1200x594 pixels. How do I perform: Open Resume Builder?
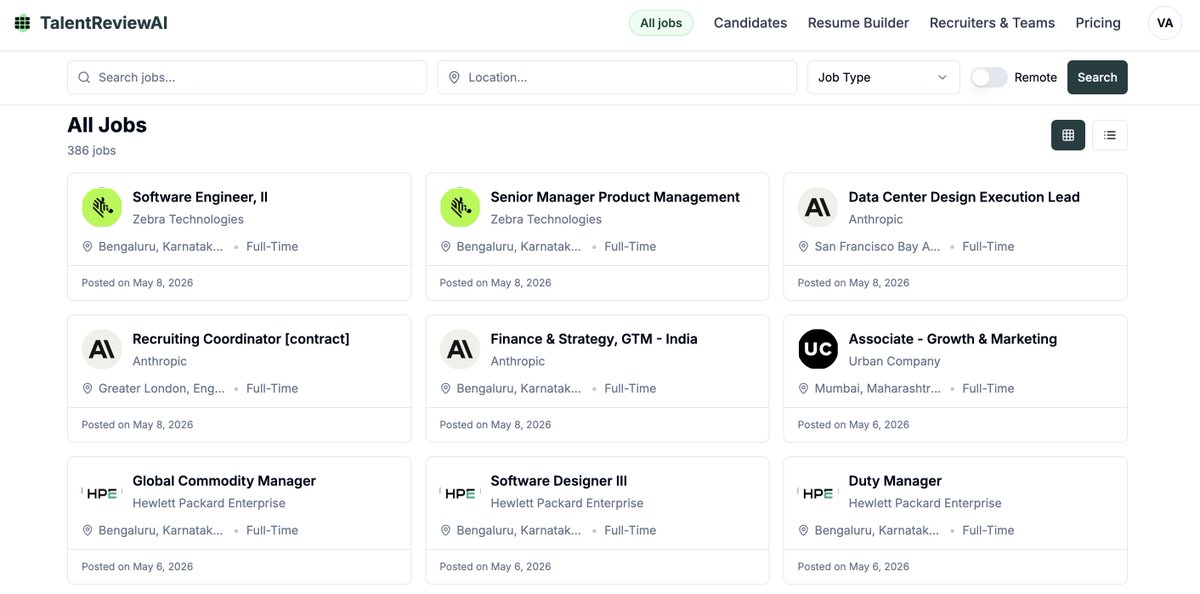pyautogui.click(x=858, y=23)
